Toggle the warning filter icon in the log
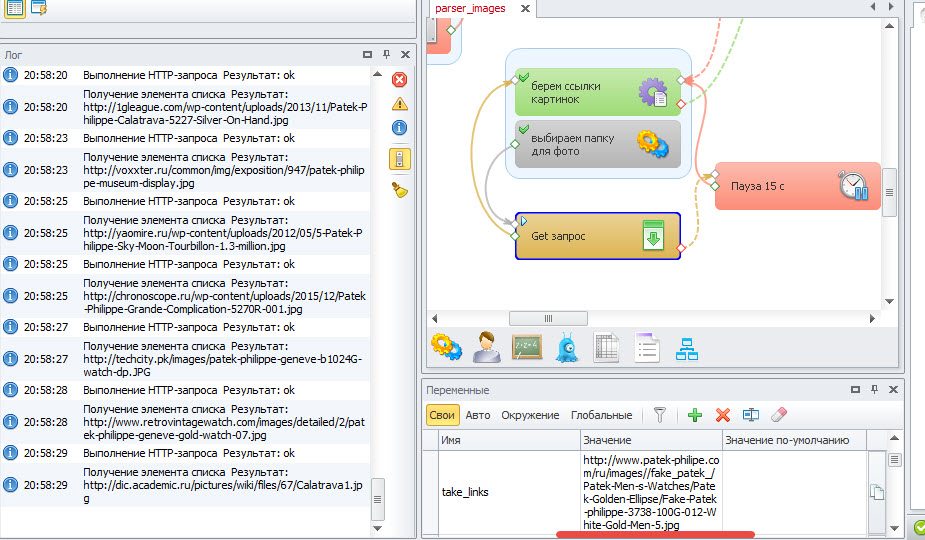 click(x=399, y=104)
